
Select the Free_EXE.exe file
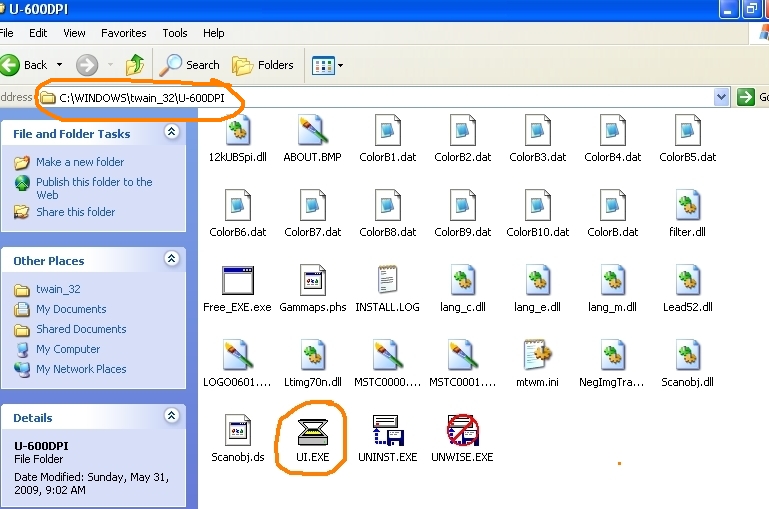point(238,288)
